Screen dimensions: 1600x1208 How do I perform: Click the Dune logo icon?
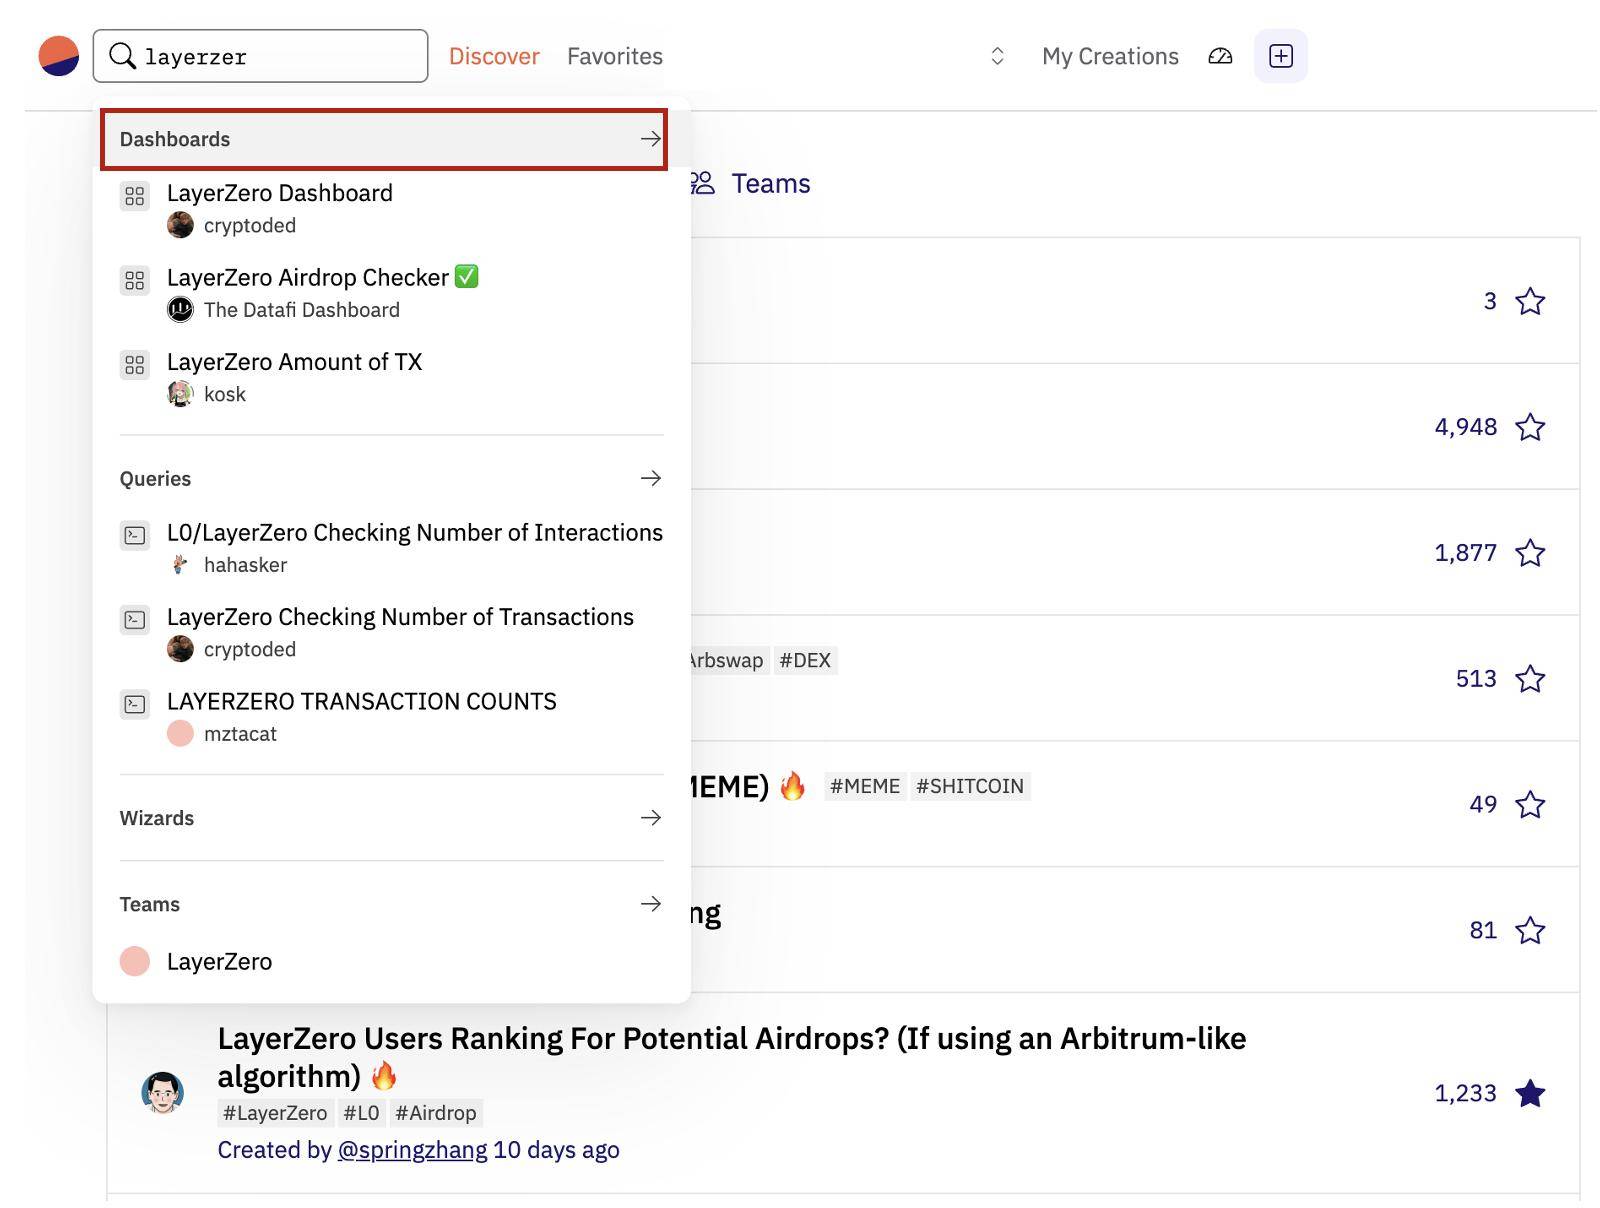click(x=59, y=56)
